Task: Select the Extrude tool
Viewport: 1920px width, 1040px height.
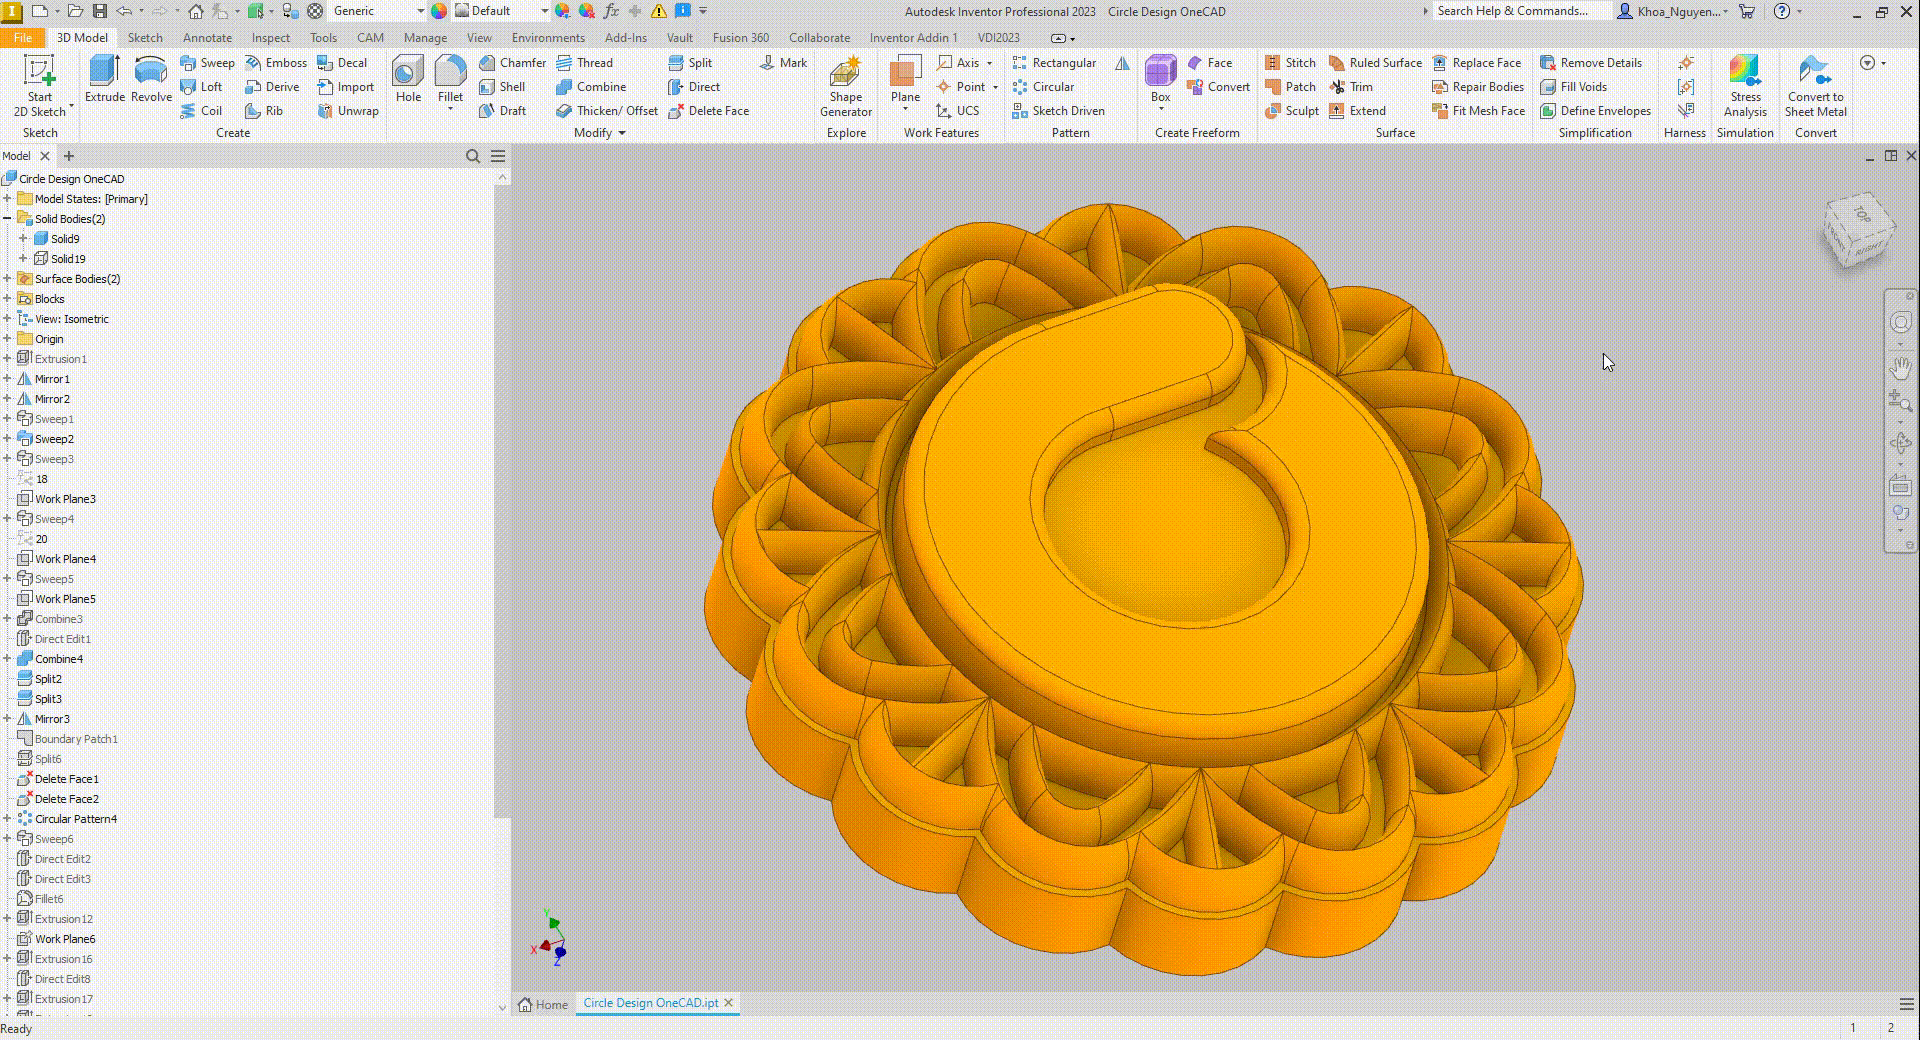Action: coord(104,79)
